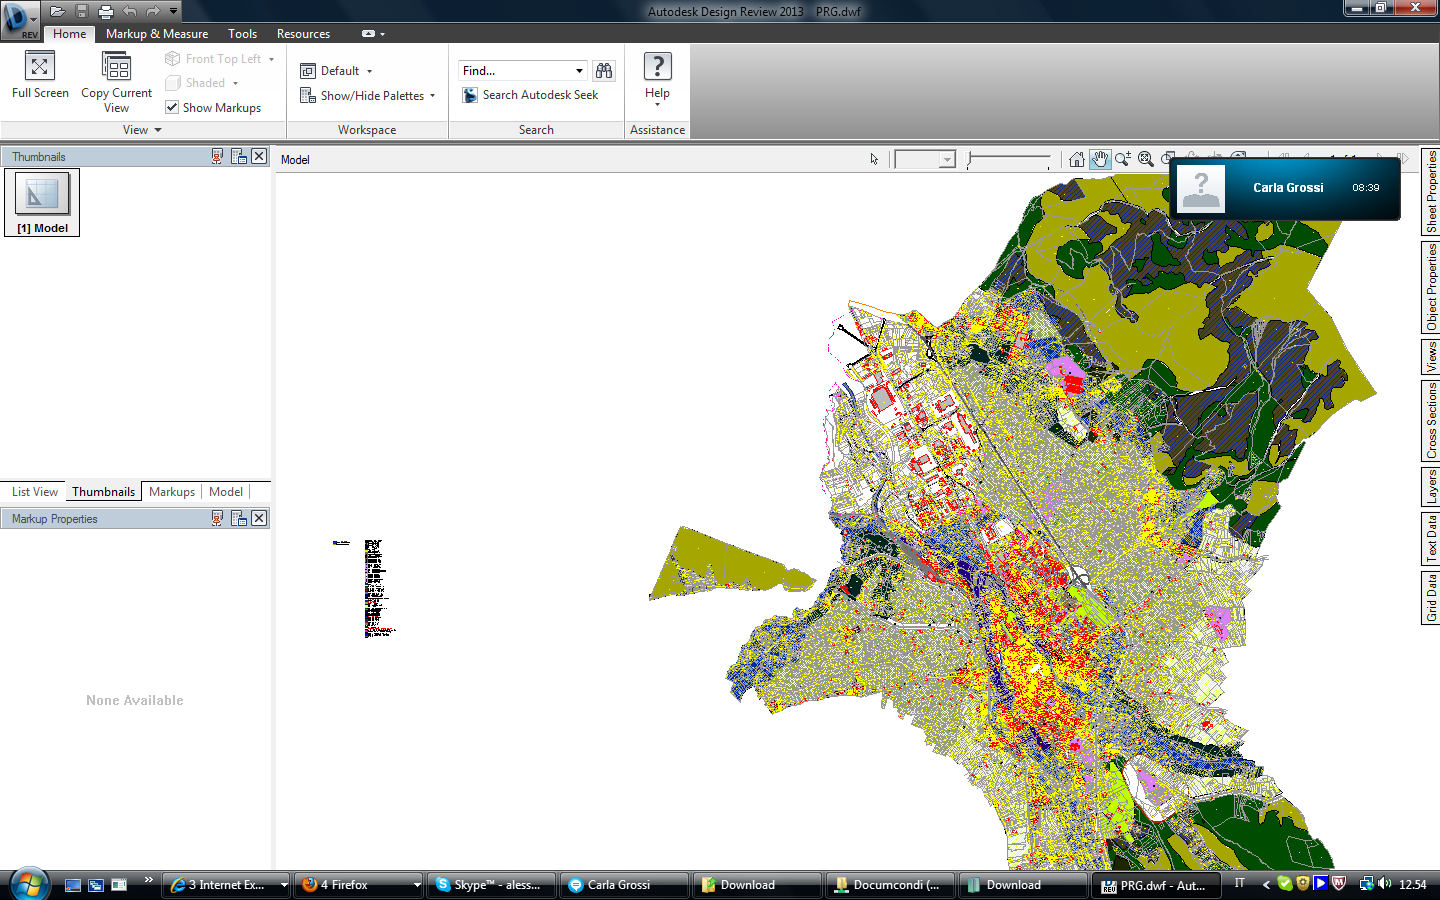The image size is (1440, 900).
Task: Click the Home view icon in canvas toolbar
Action: (x=1076, y=159)
